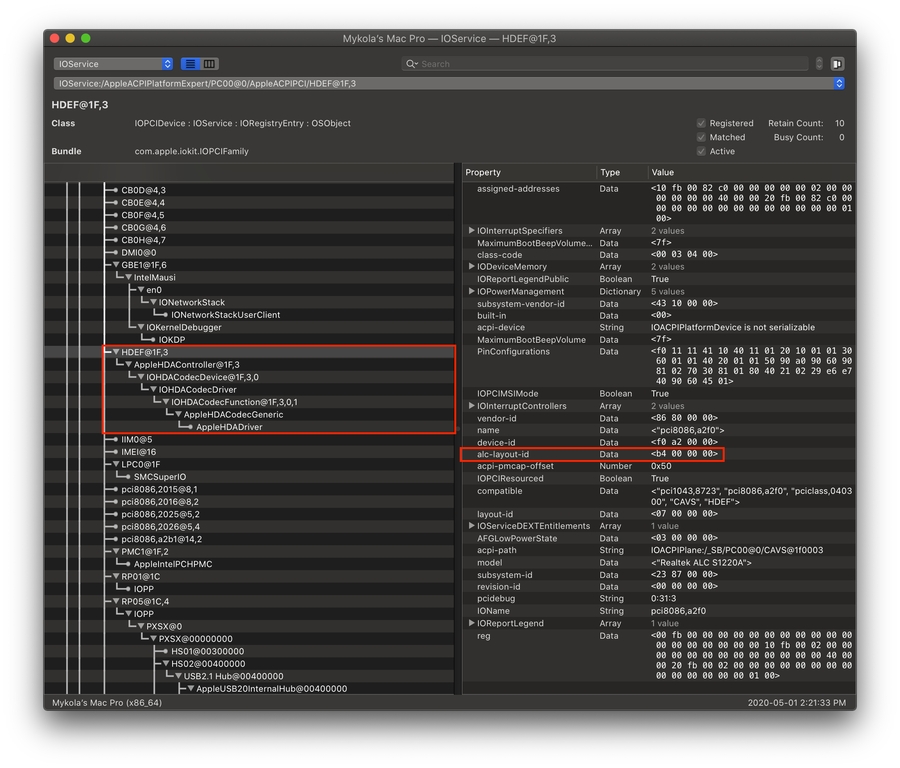Expand the IOInterruptSpecifiers property row
Image resolution: width=900 pixels, height=768 pixels.
[x=472, y=231]
